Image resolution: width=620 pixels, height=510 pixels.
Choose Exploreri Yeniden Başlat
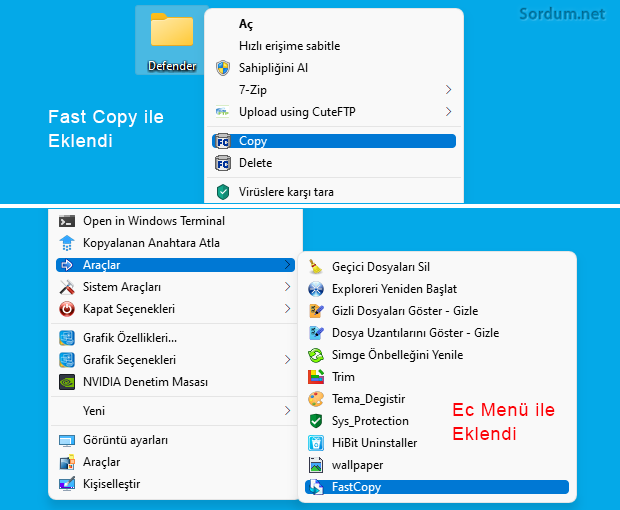click(437, 289)
